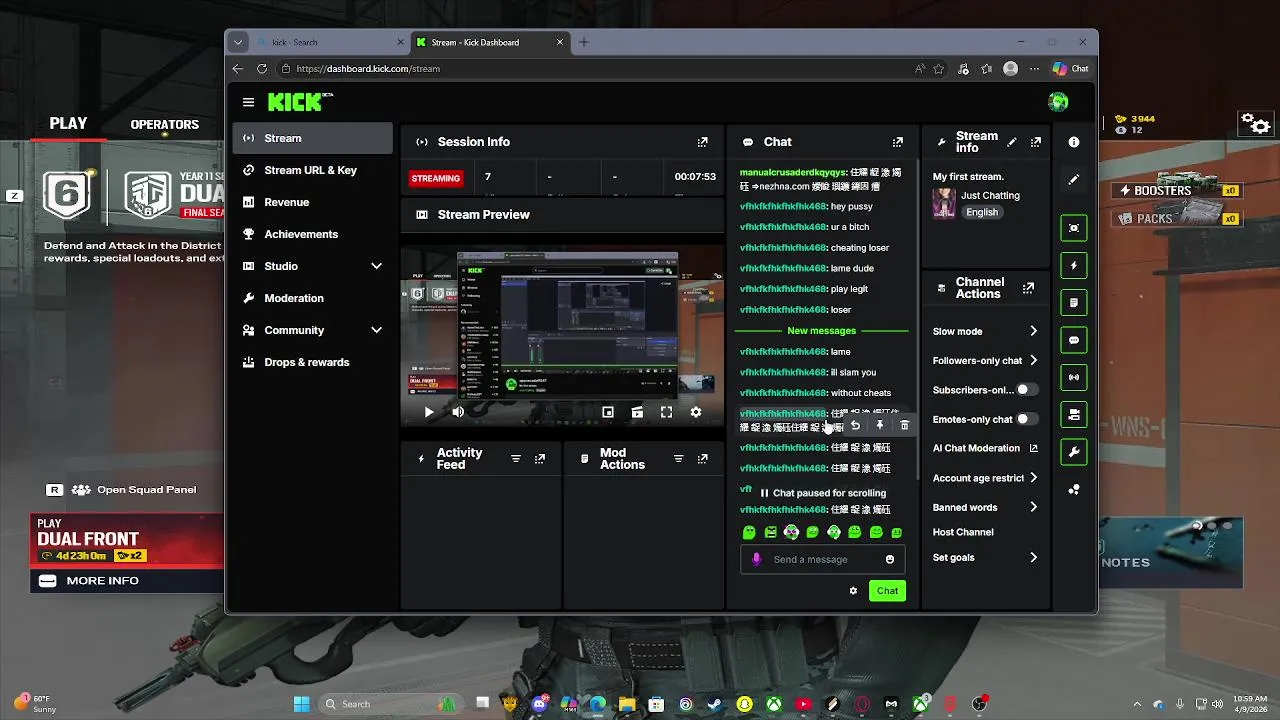The height and width of the screenshot is (720, 1280).
Task: Toggle Emotes-only chat switch
Action: (1027, 419)
